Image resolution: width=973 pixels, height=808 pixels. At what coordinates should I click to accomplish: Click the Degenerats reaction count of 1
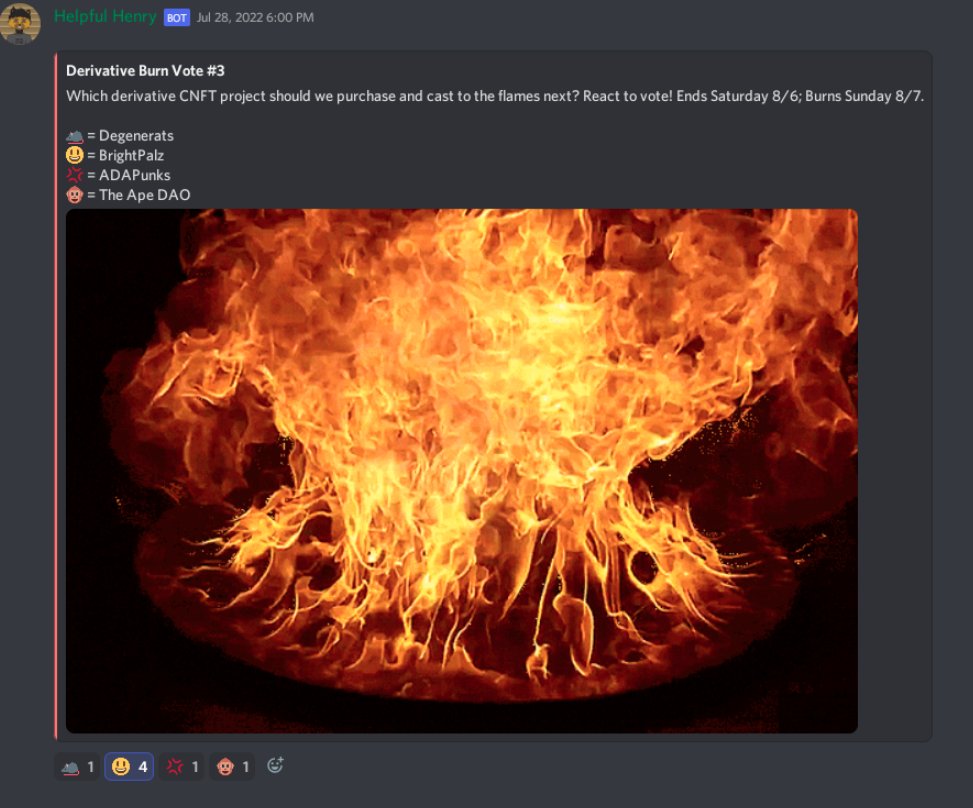point(91,765)
